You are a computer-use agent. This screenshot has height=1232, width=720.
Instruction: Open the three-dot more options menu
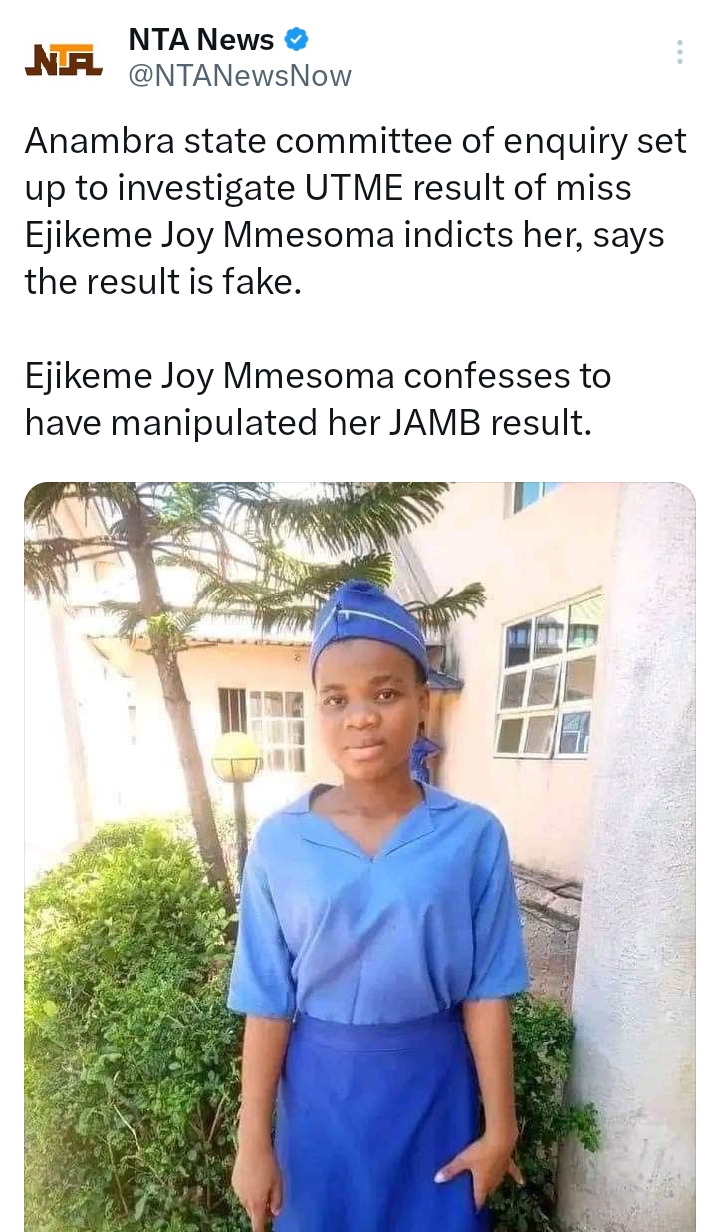[x=679, y=53]
